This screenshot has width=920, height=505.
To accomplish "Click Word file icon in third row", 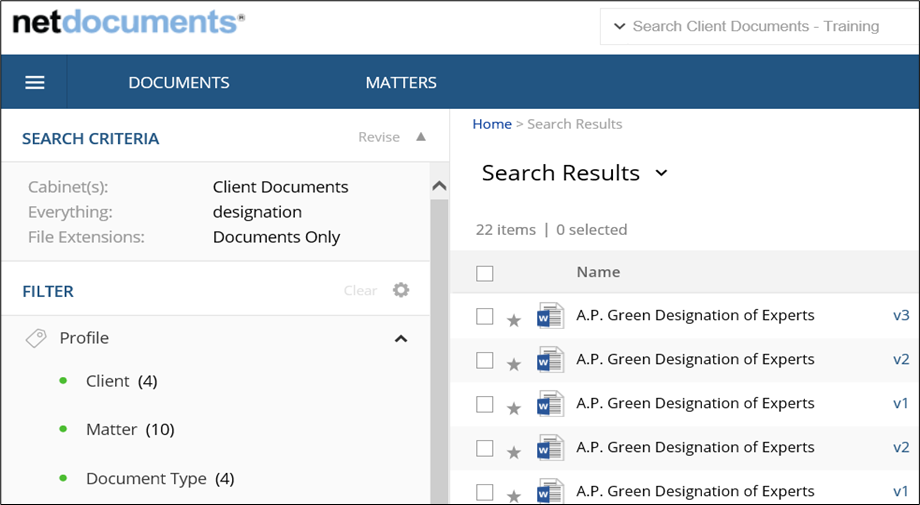I will point(550,404).
